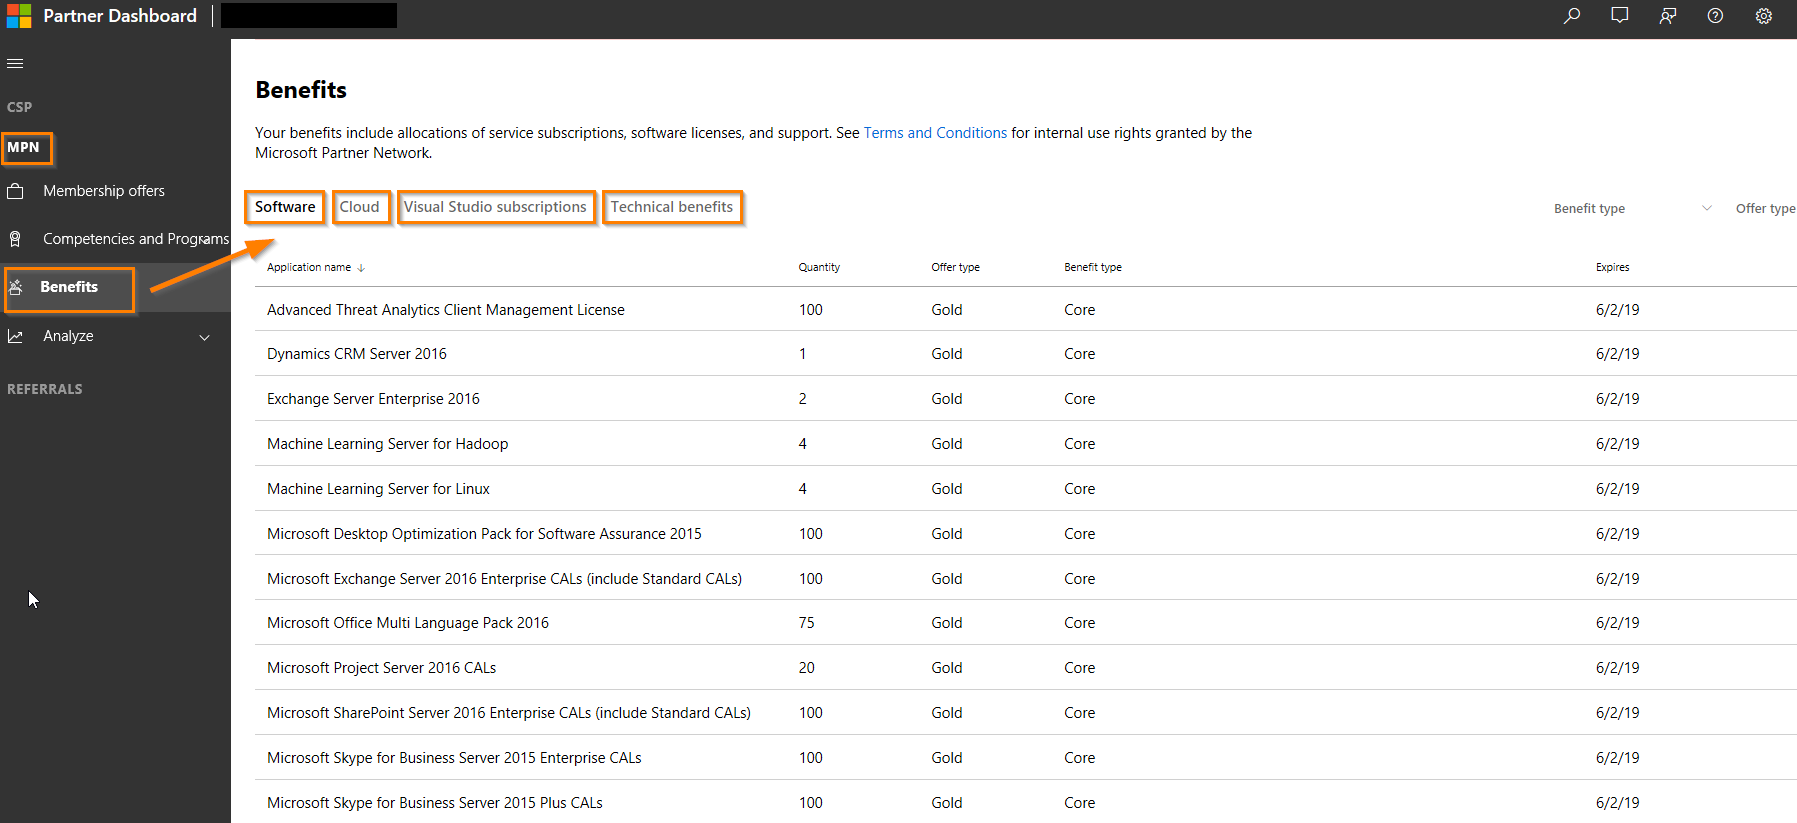
Task: Switch to the Cloud tab
Action: [360, 207]
